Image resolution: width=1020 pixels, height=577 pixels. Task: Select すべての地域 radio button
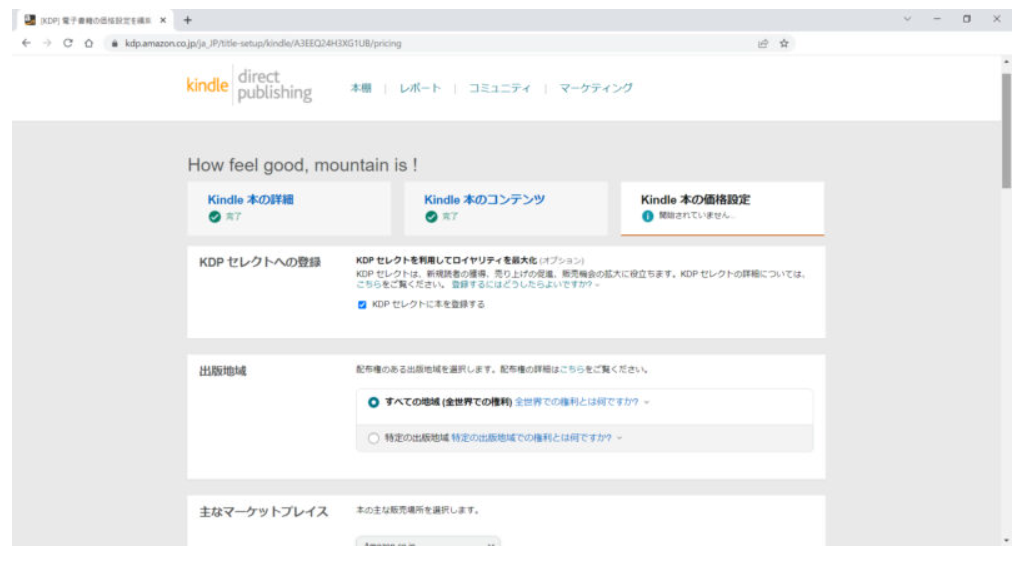tap(373, 402)
